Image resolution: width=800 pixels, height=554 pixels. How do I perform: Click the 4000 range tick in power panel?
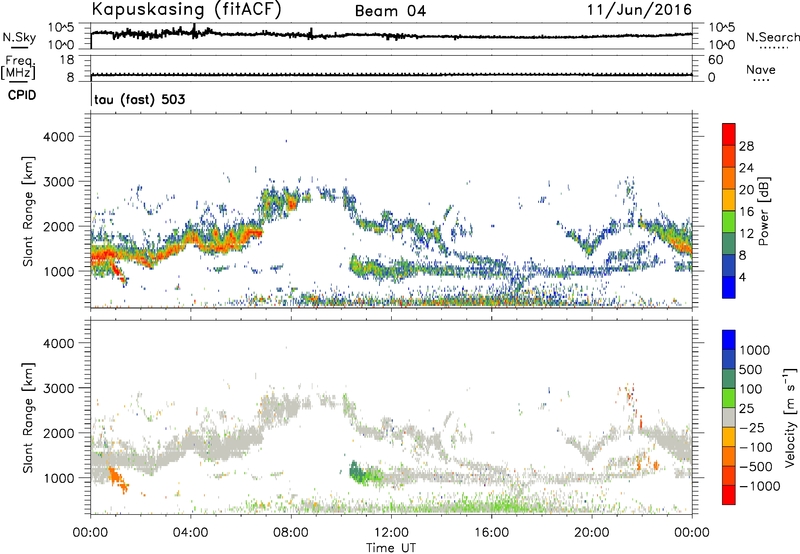tap(58, 137)
